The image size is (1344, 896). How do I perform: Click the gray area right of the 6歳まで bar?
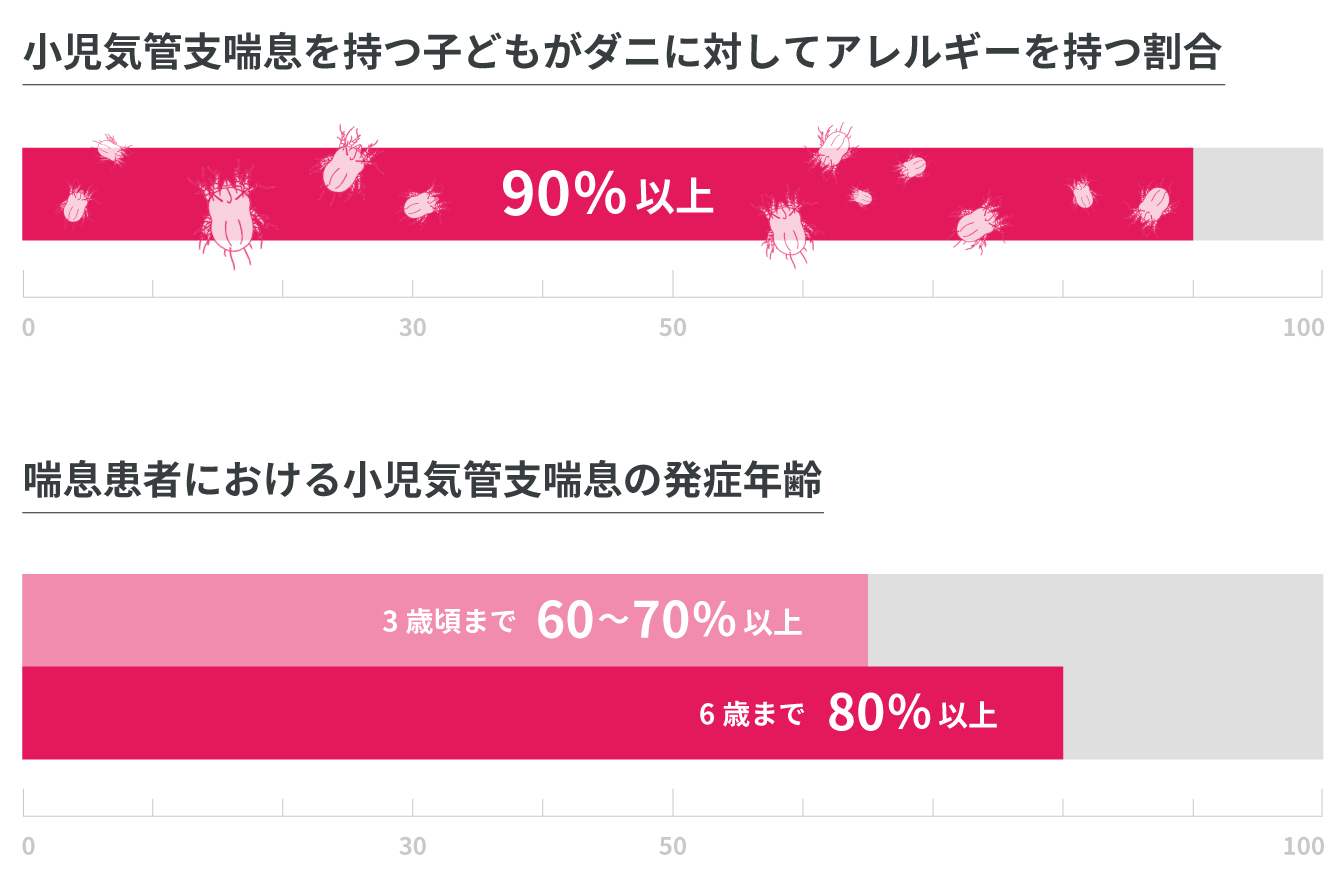1192,713
